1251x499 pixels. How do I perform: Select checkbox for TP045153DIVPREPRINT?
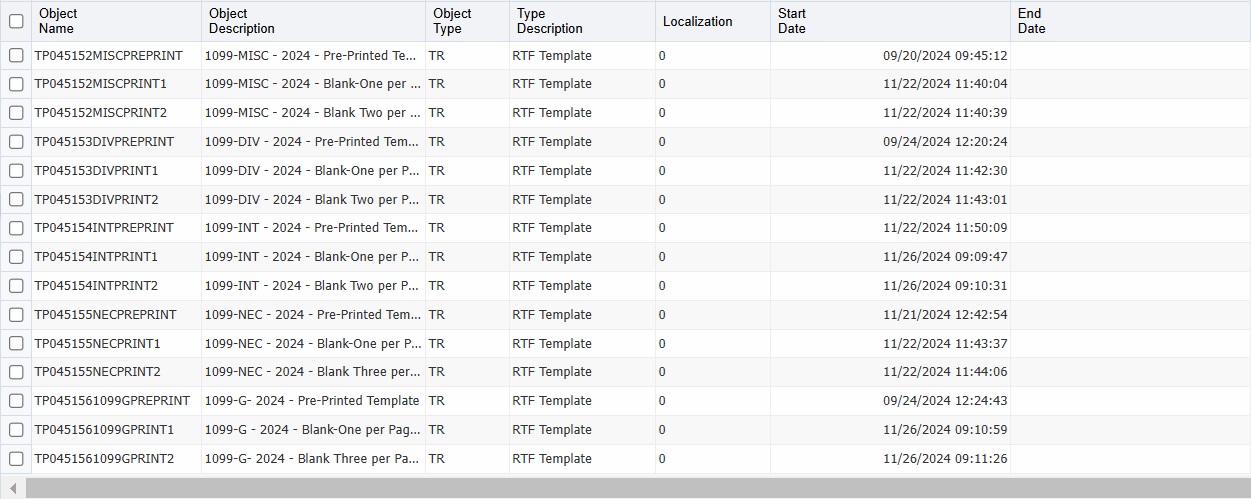(x=16, y=142)
